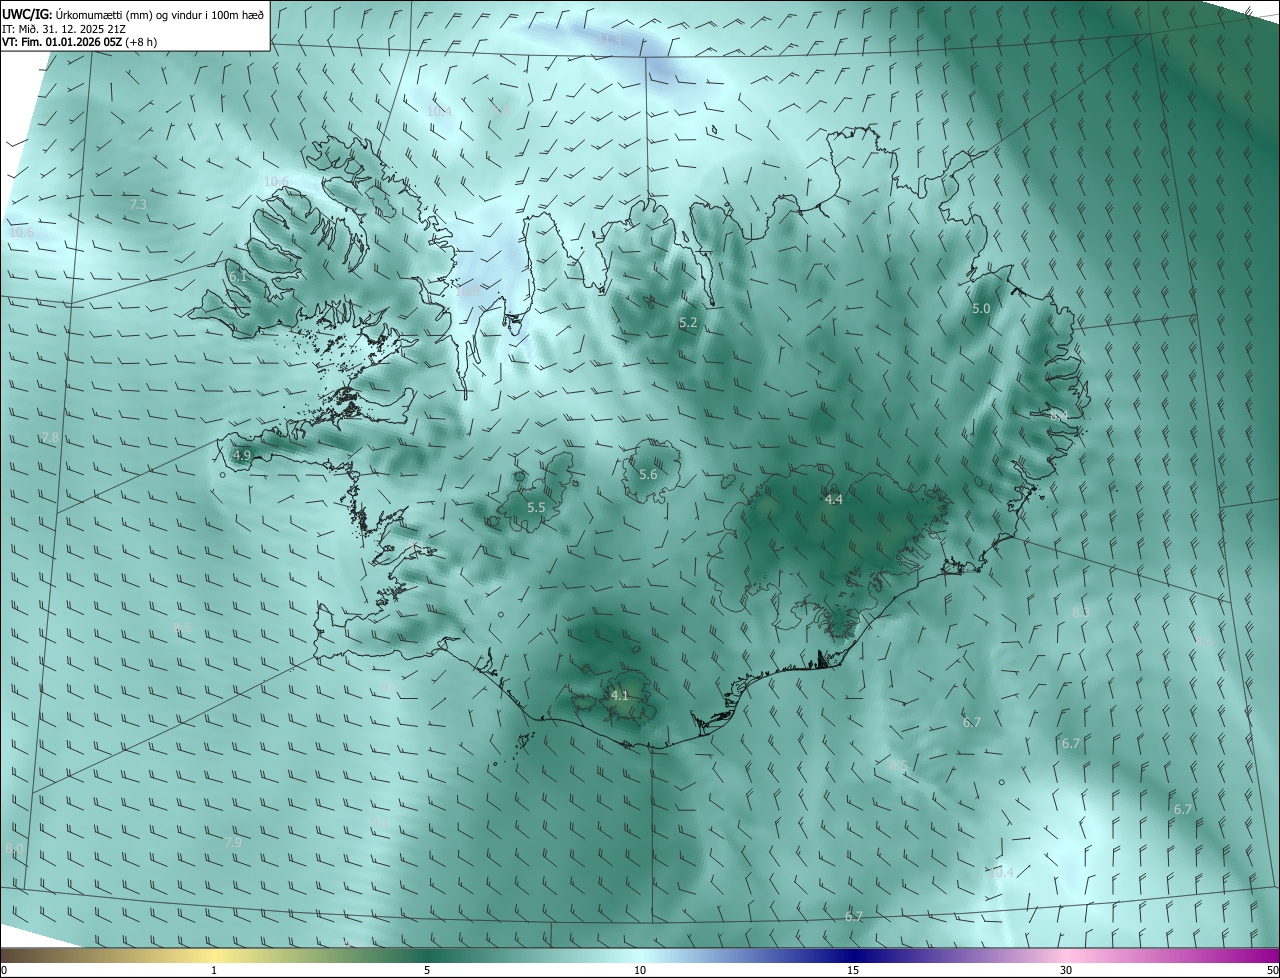1280x978 pixels.
Task: Click the 4.9 value on the western peninsula
Action: (x=242, y=455)
